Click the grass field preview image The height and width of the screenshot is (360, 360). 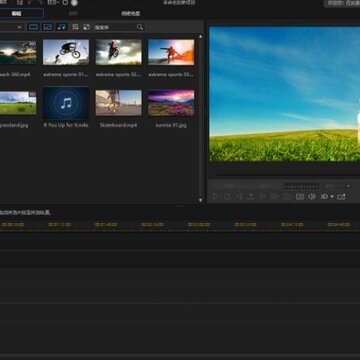pyautogui.click(x=285, y=94)
